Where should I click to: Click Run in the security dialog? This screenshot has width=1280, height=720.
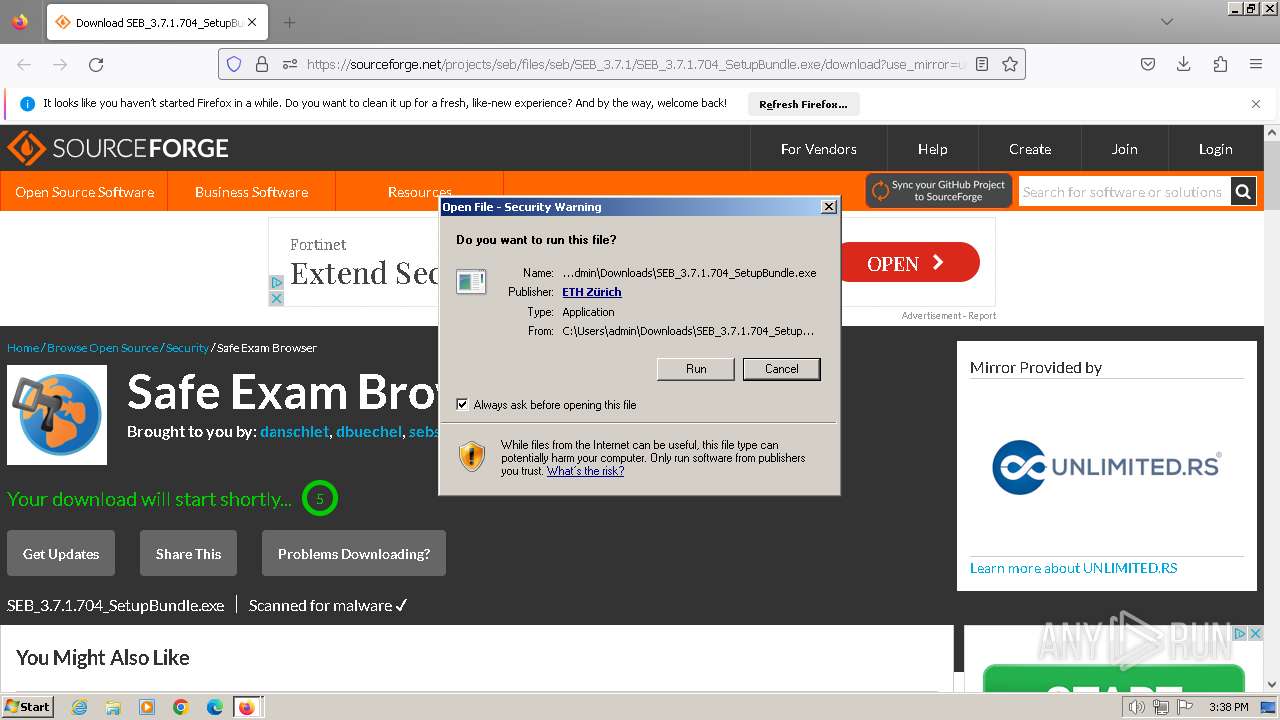696,369
